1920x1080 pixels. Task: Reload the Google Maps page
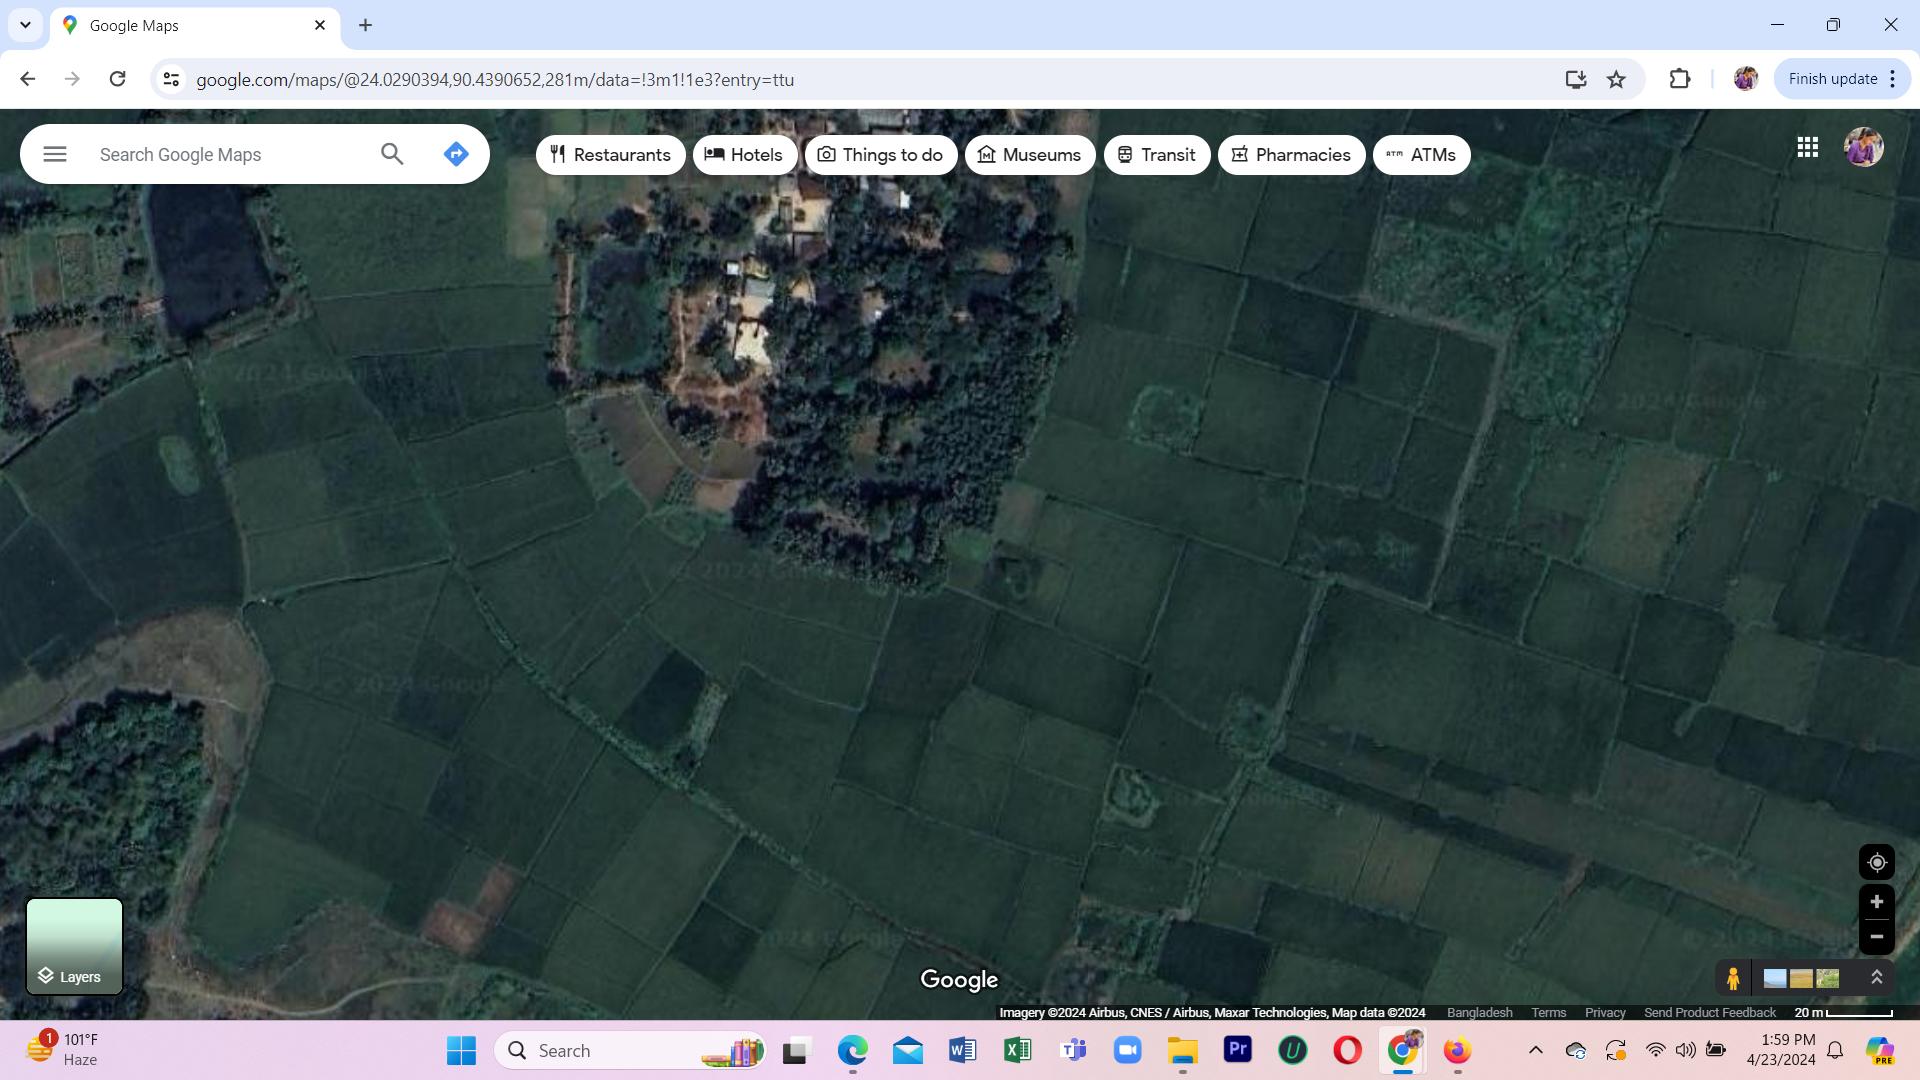point(117,79)
